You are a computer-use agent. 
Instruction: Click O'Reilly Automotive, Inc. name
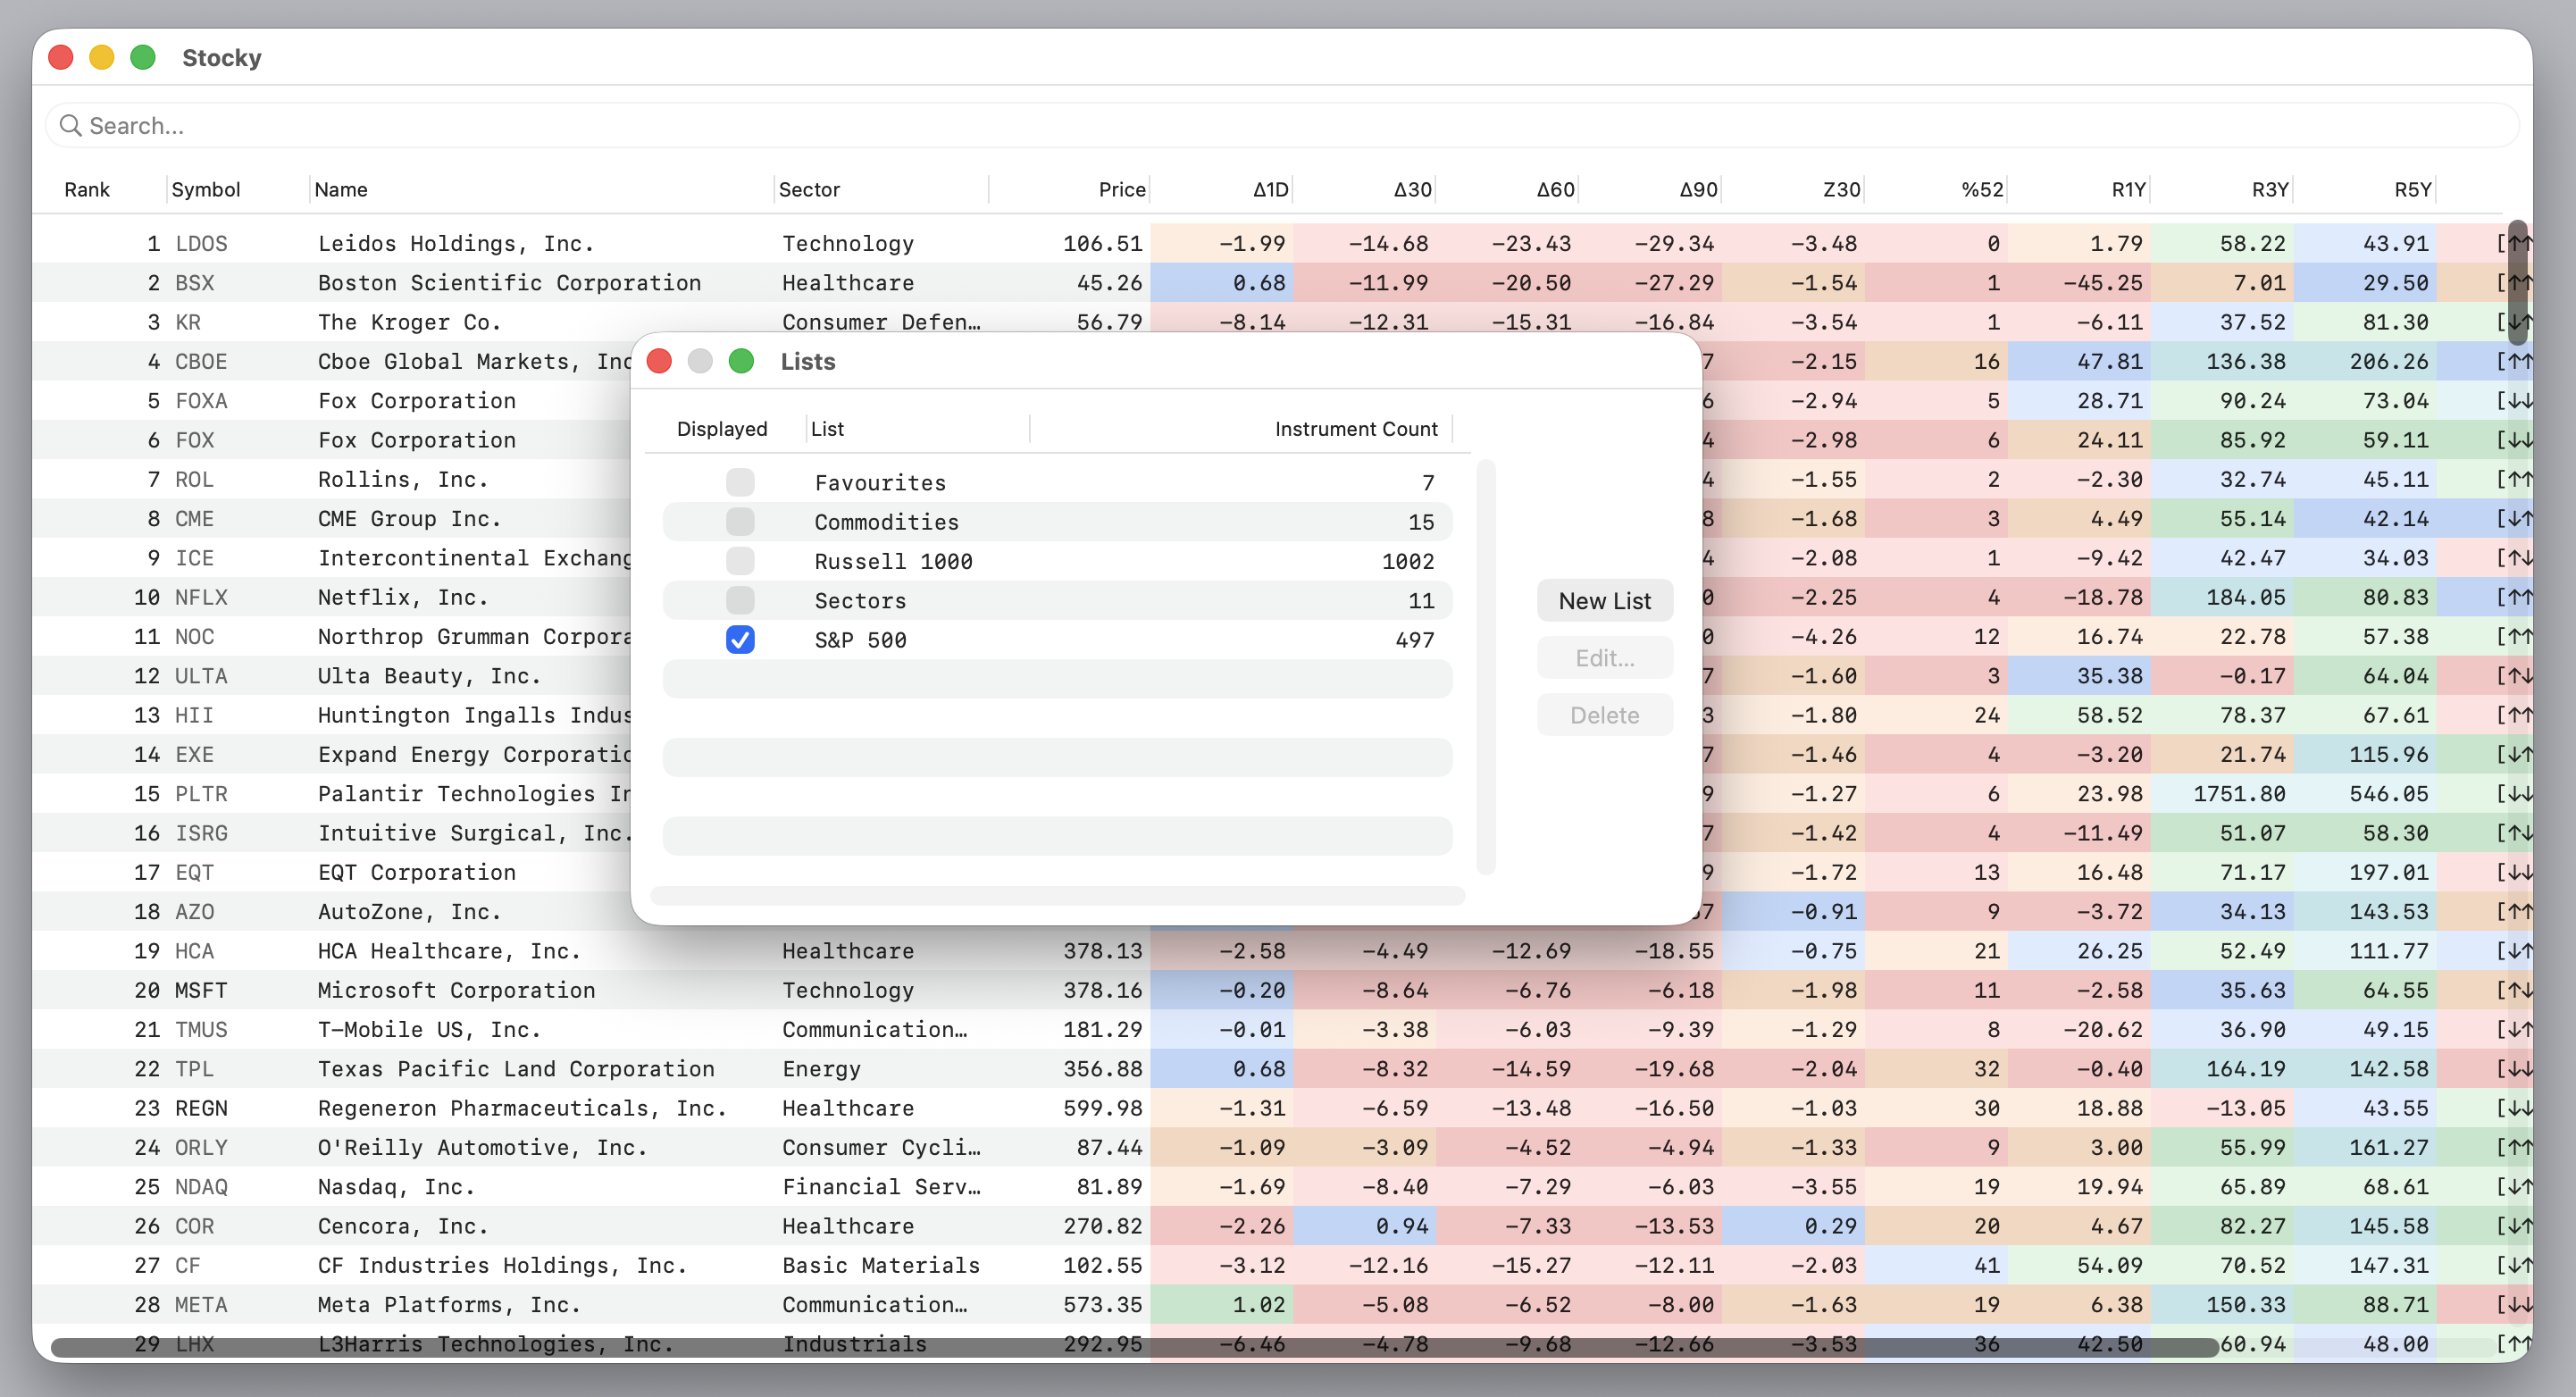click(482, 1147)
